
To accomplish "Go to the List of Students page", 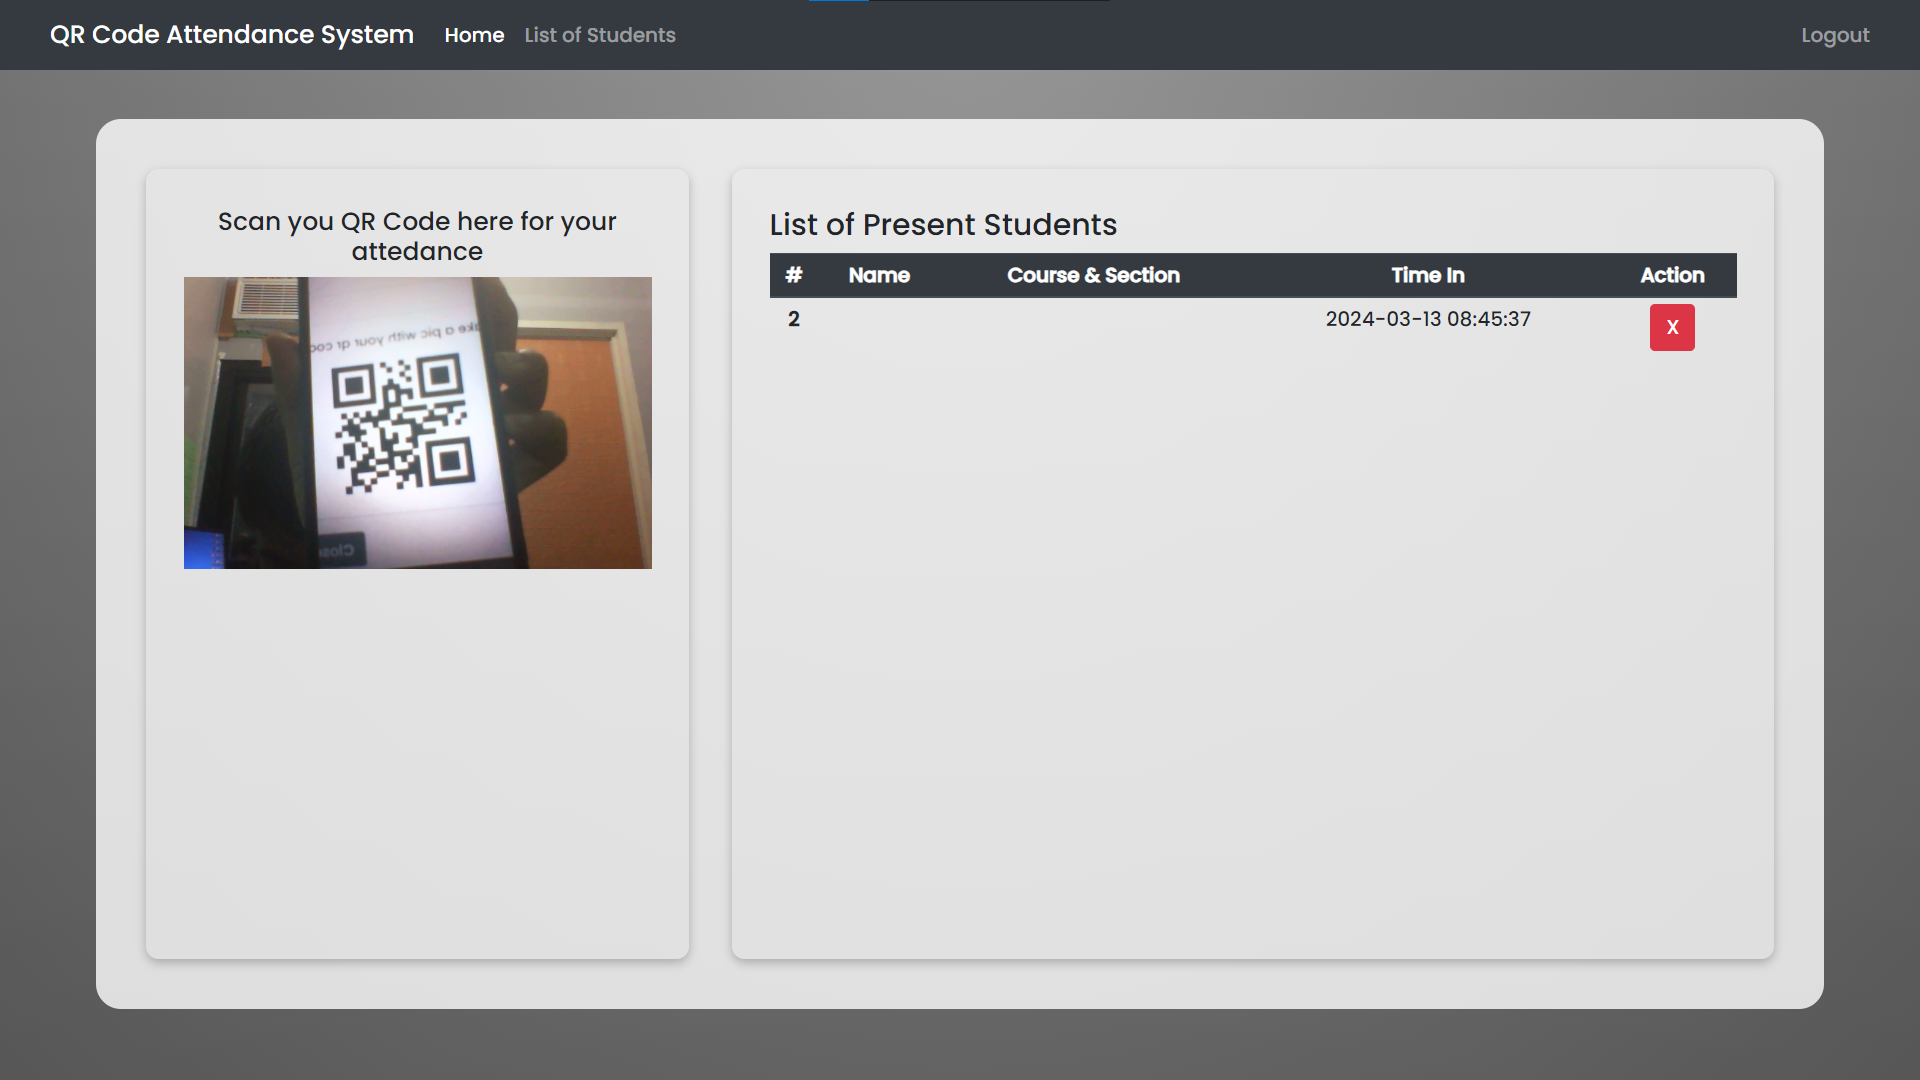I will [x=600, y=35].
